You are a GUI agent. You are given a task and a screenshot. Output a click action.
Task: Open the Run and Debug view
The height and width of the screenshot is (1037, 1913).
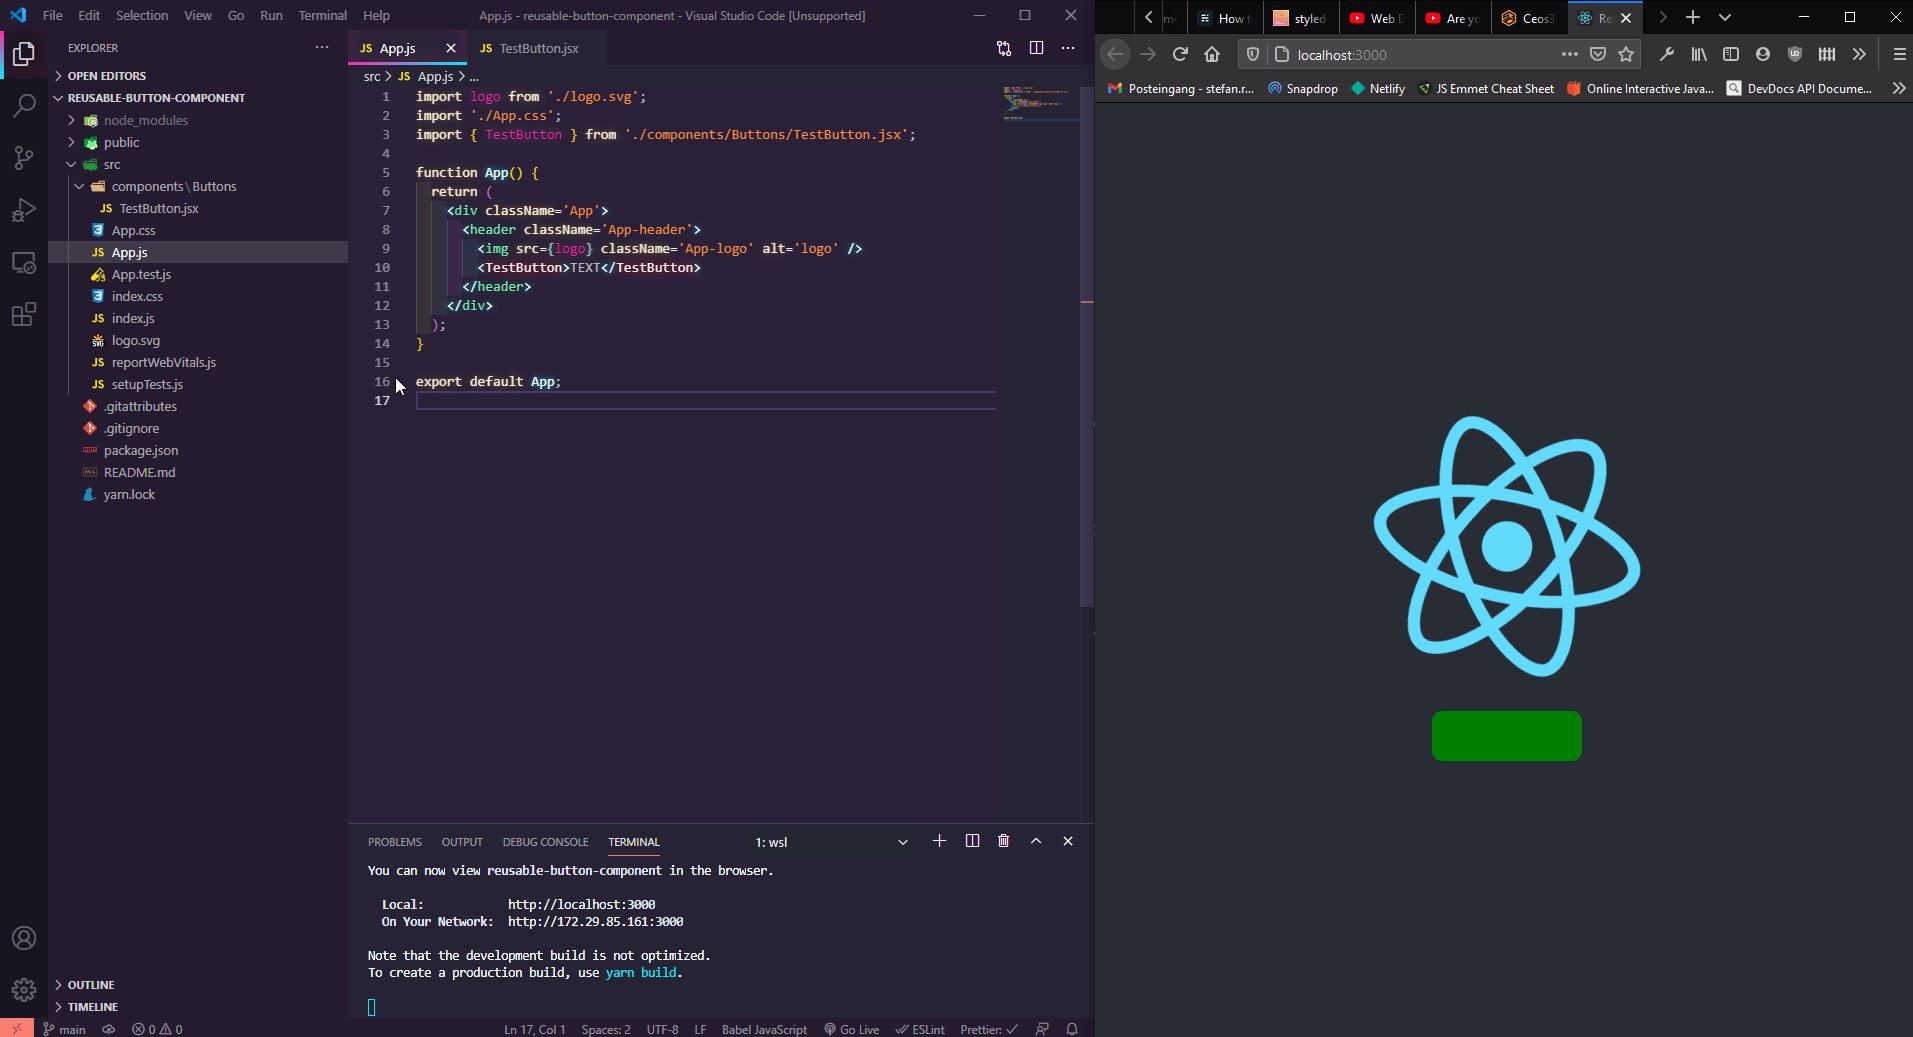22,210
